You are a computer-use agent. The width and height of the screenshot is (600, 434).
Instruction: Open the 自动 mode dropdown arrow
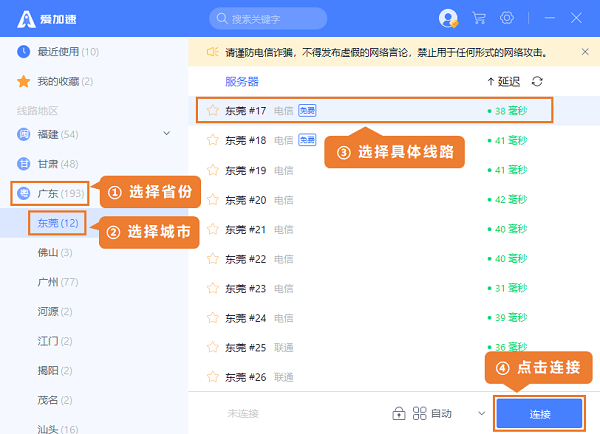[x=482, y=413]
